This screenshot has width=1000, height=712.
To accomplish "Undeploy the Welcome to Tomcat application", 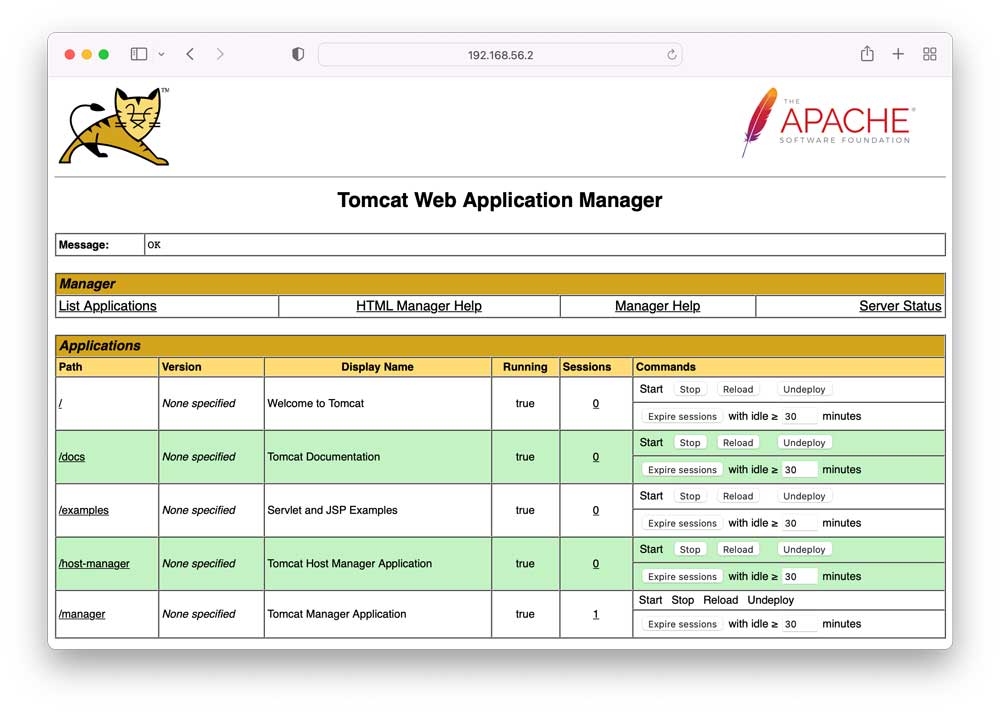I will click(804, 389).
